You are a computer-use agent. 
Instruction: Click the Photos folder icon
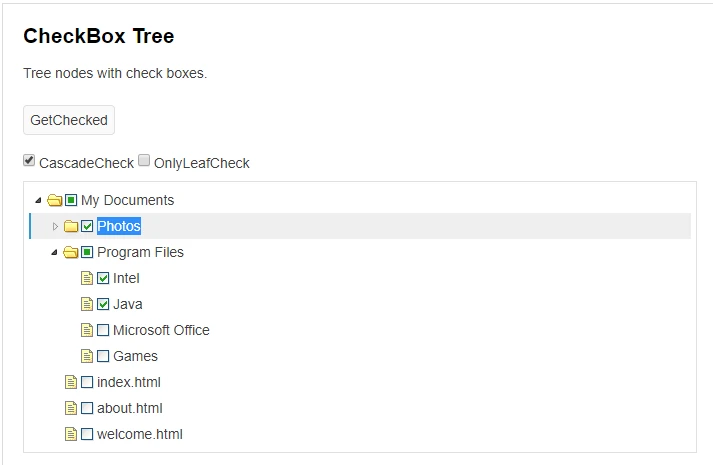click(71, 226)
